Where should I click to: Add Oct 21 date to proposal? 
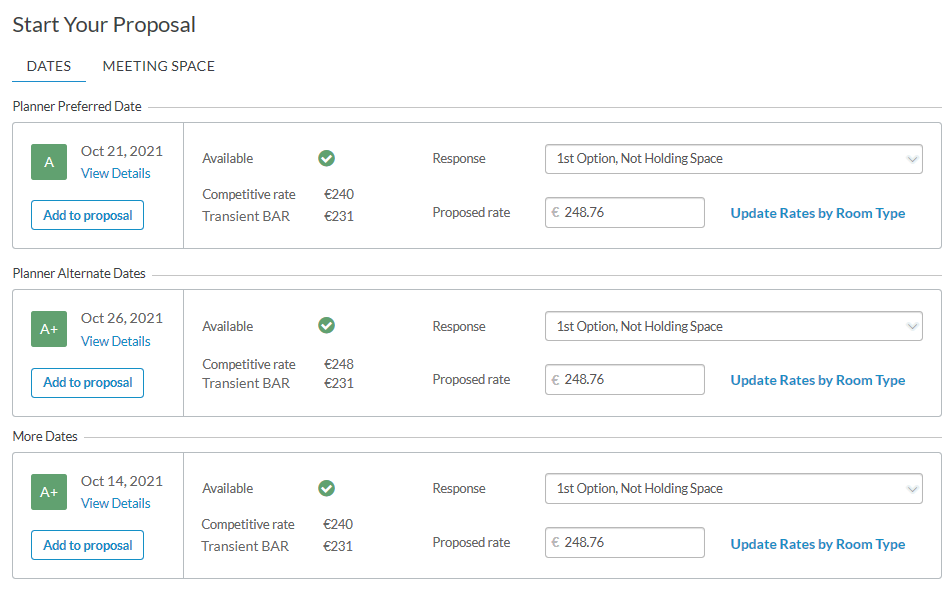87,215
